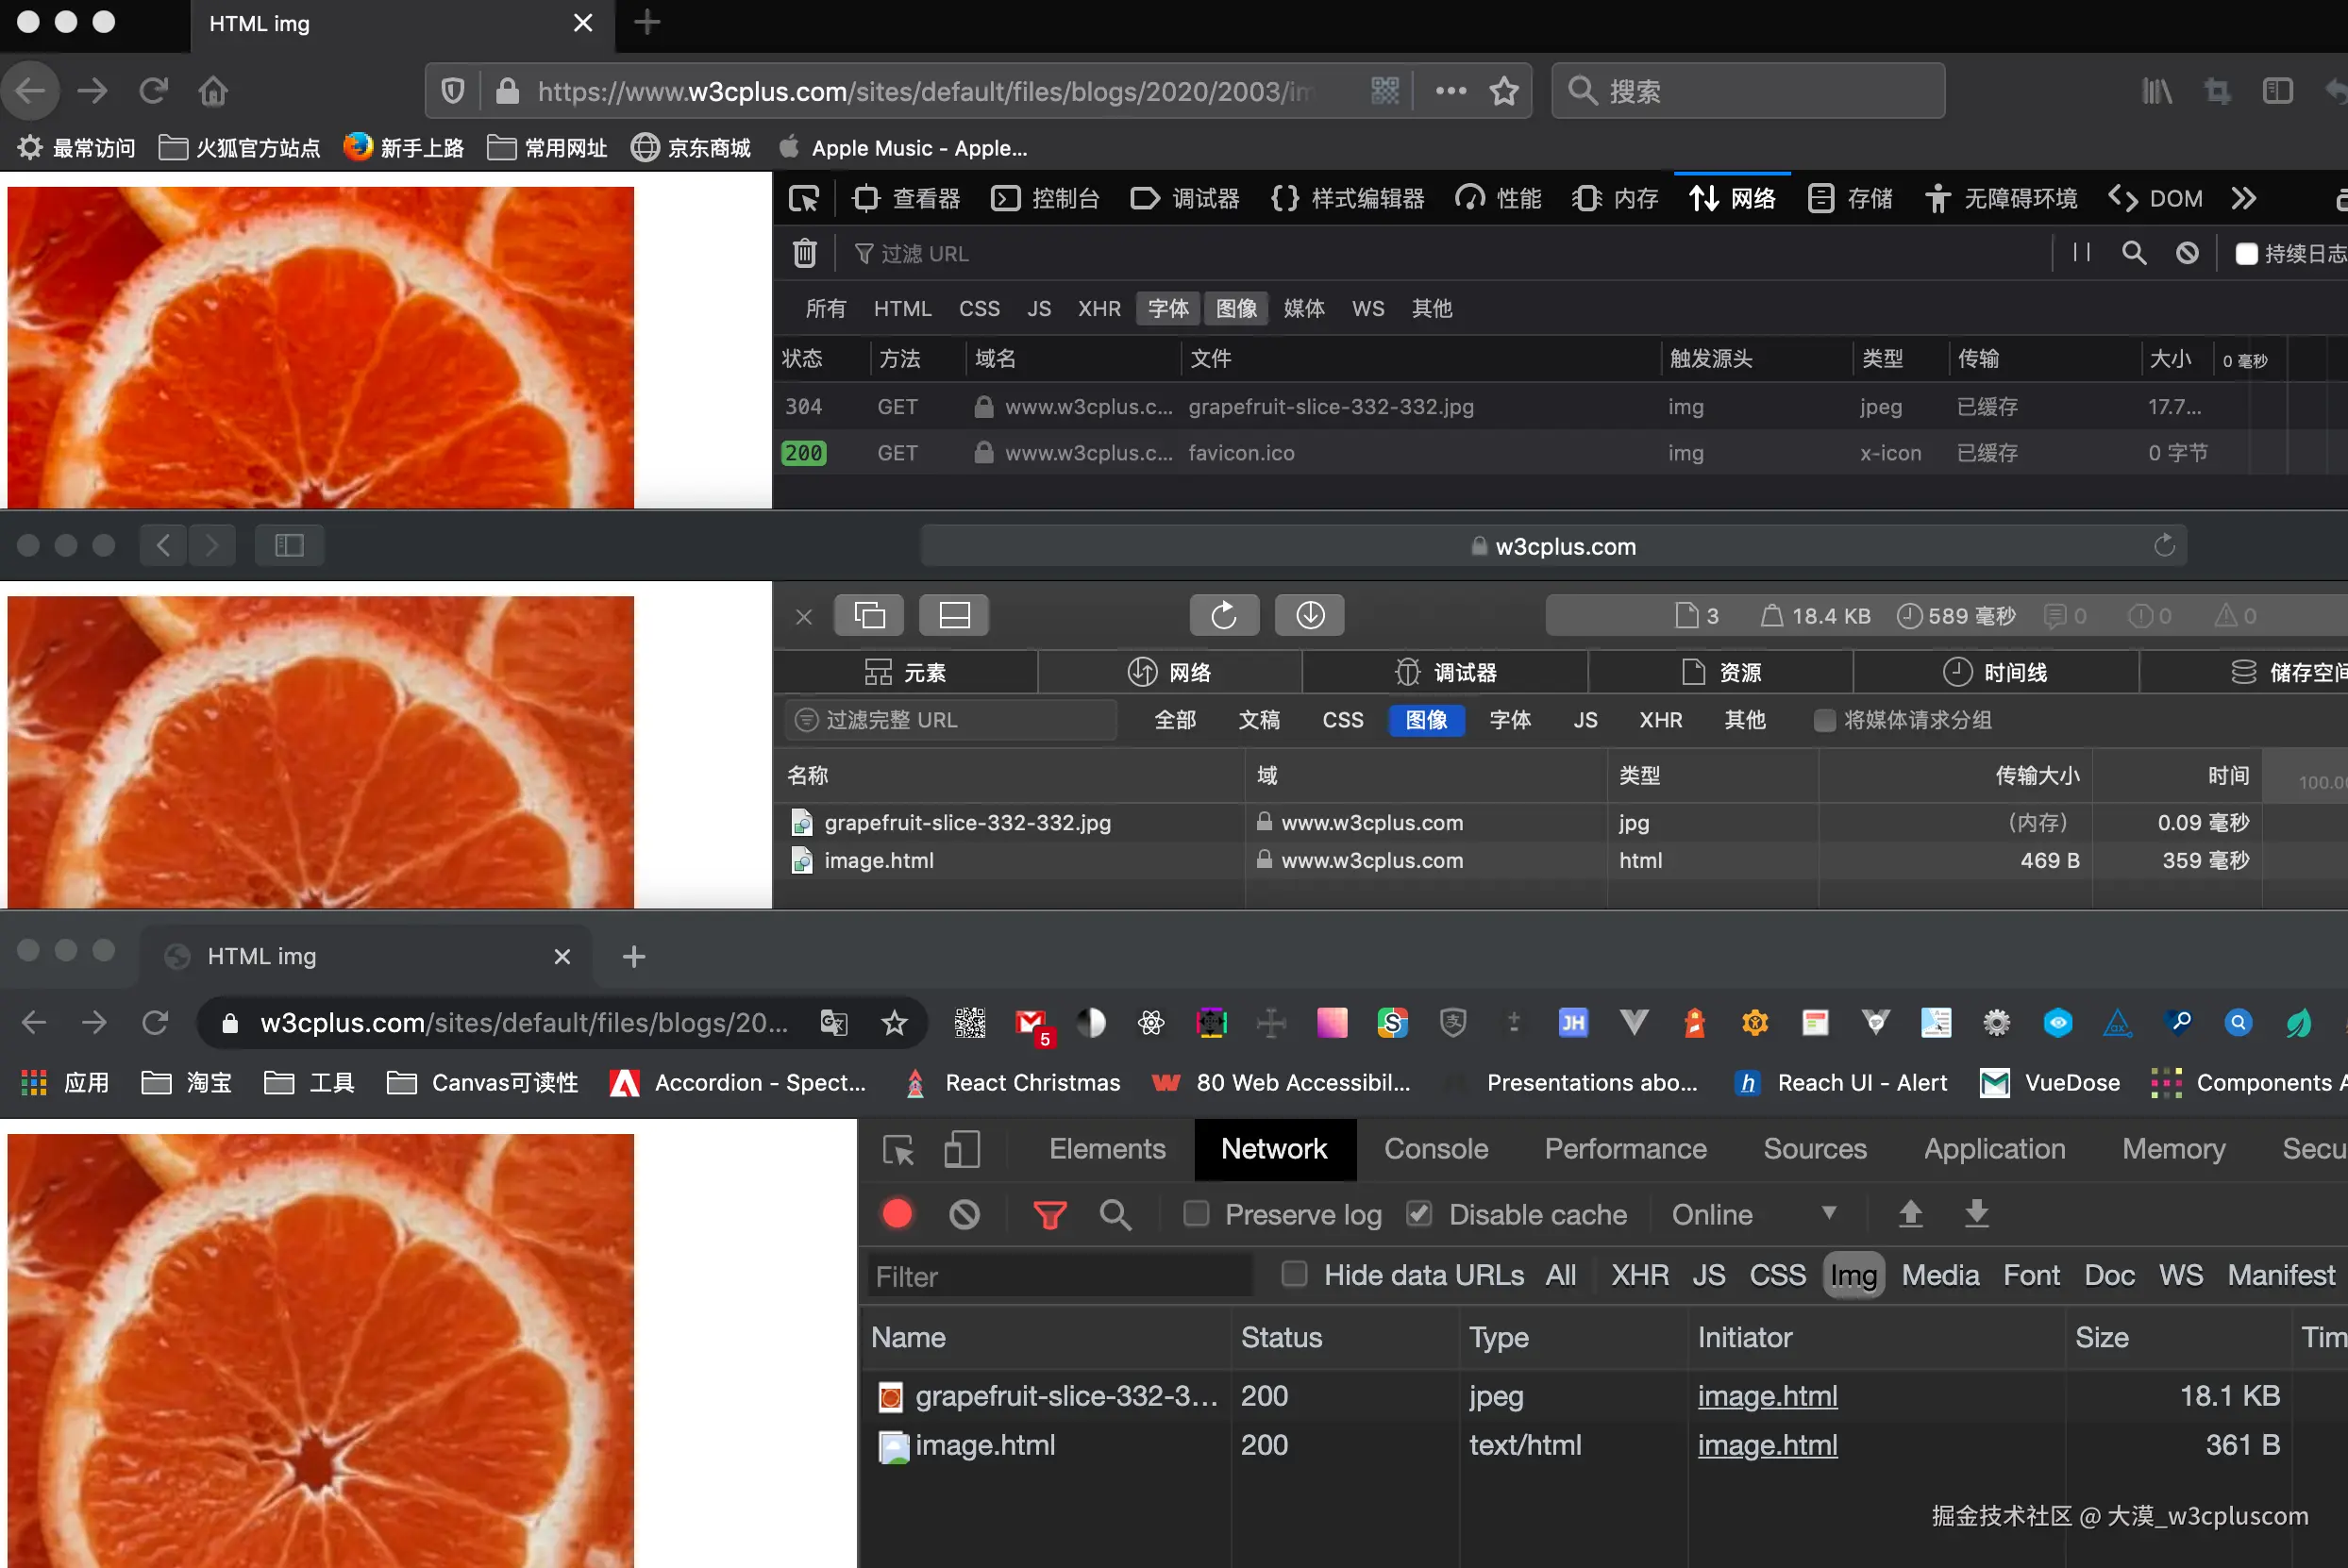Click the Firefox trash clear-requests icon

coord(804,253)
